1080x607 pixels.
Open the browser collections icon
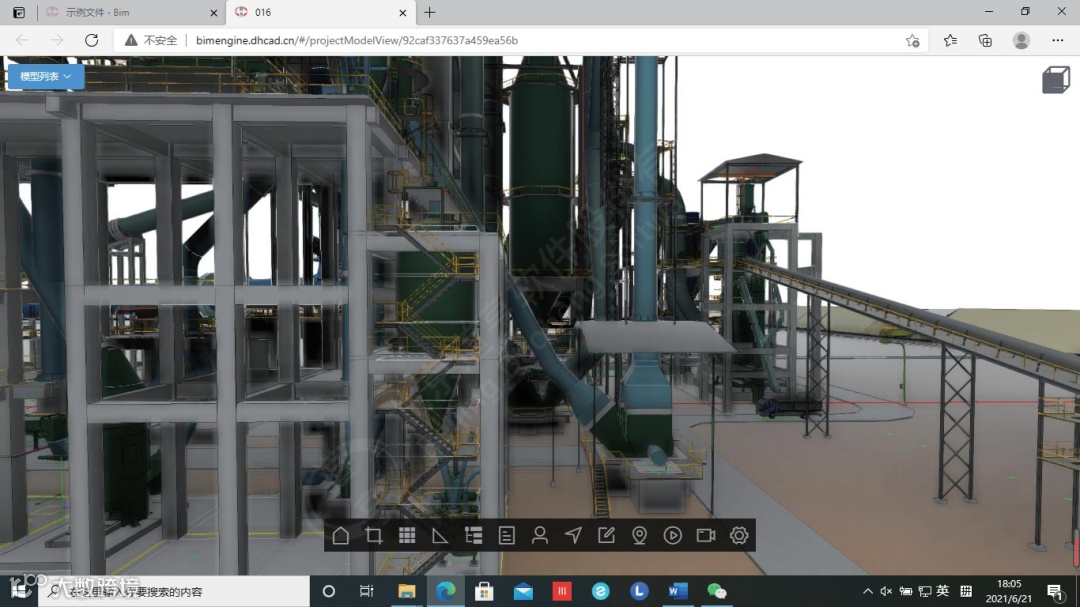(x=986, y=41)
